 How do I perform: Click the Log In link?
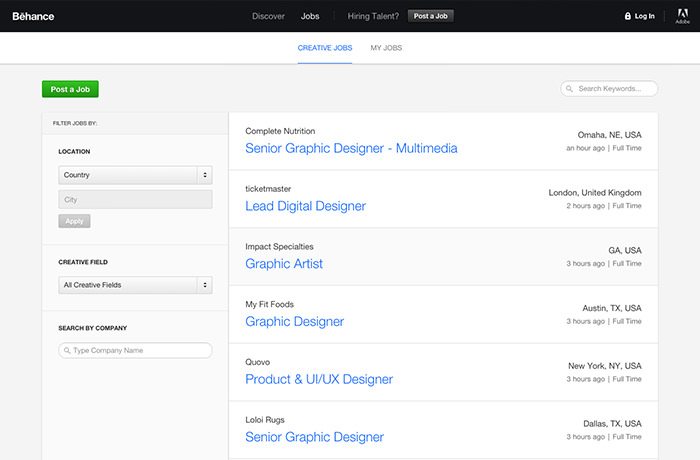(645, 16)
